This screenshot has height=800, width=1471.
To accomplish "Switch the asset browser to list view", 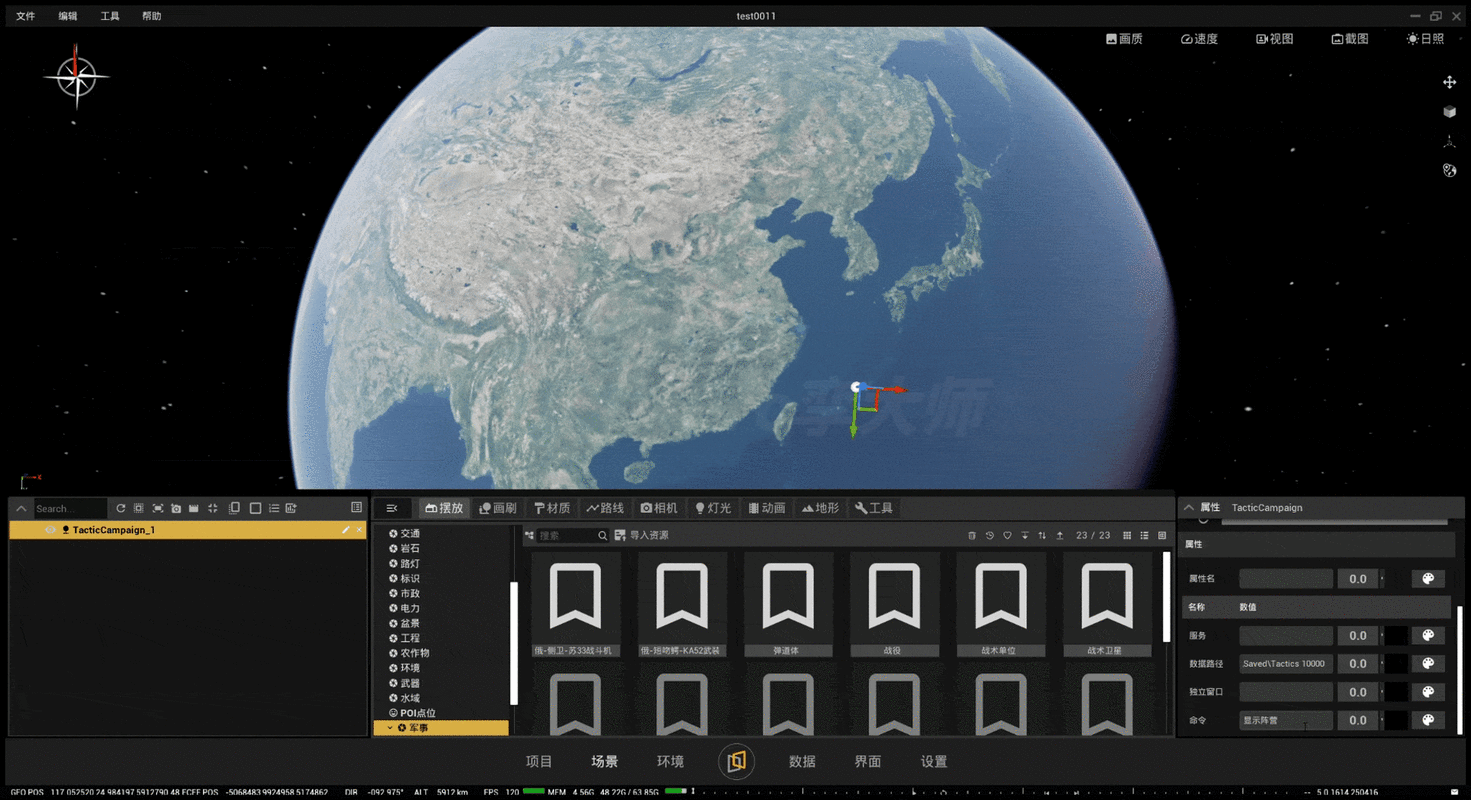I will pyautogui.click(x=1144, y=536).
